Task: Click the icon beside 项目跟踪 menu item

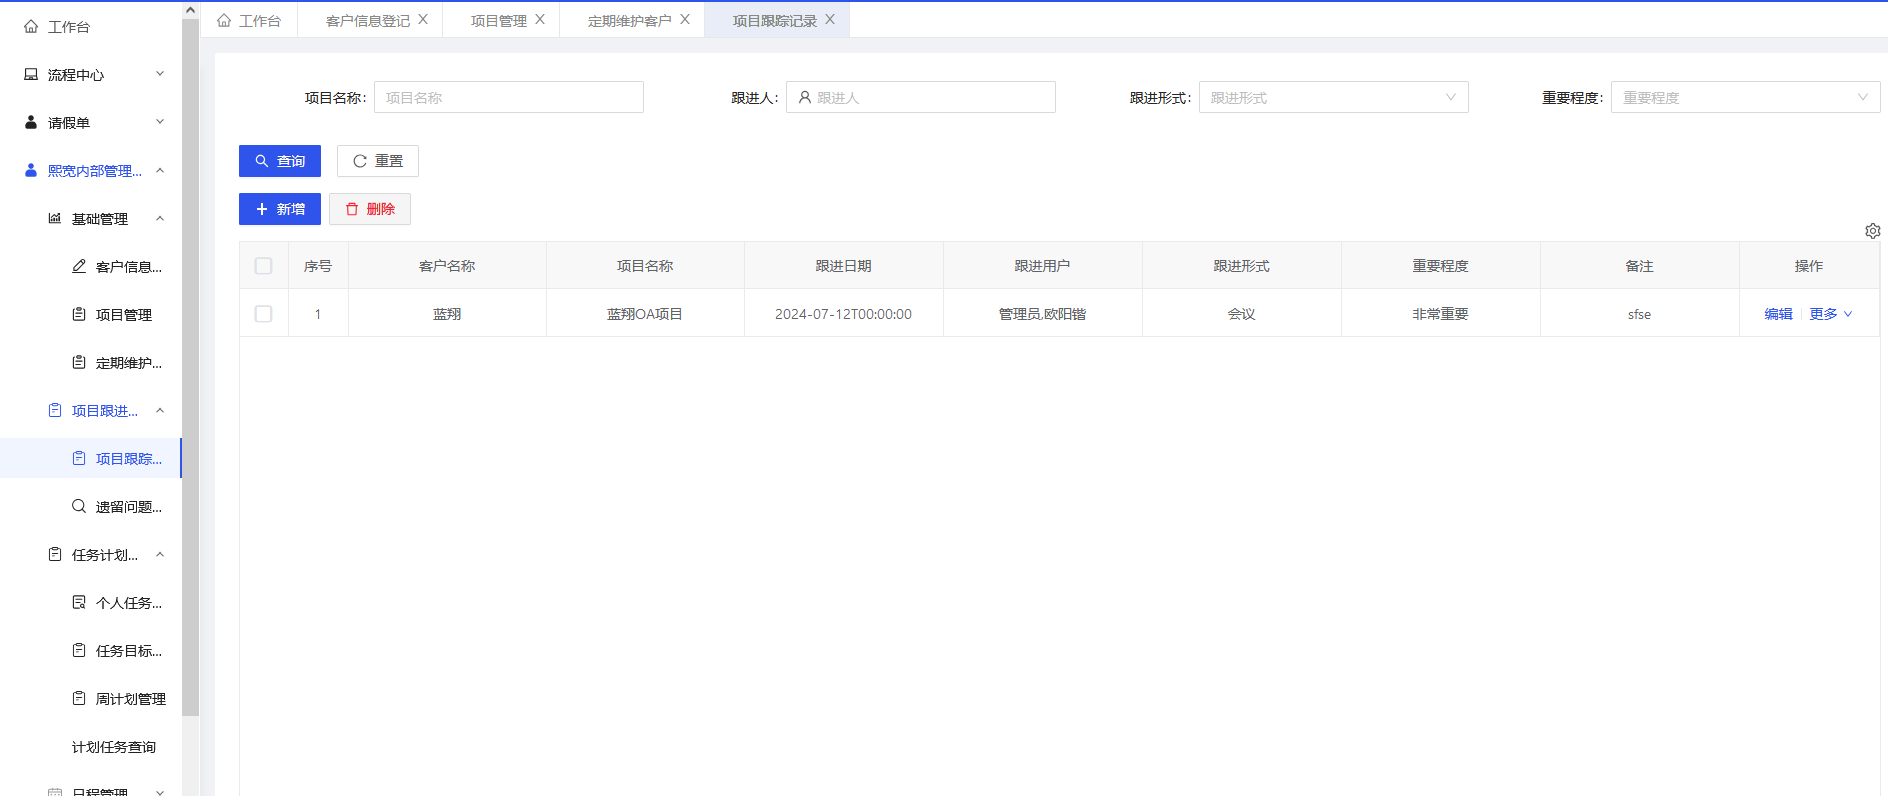Action: [x=79, y=459]
